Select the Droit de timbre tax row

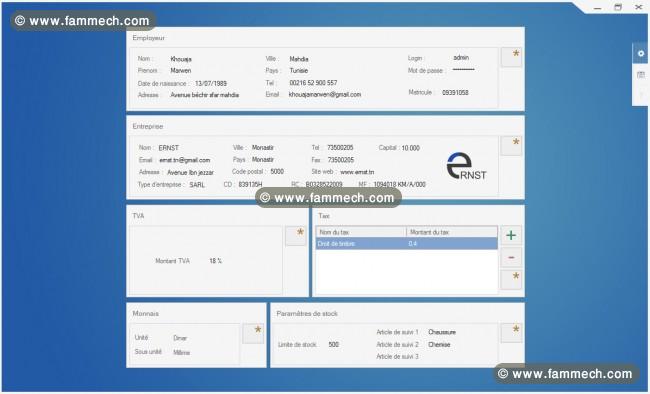tap(407, 243)
